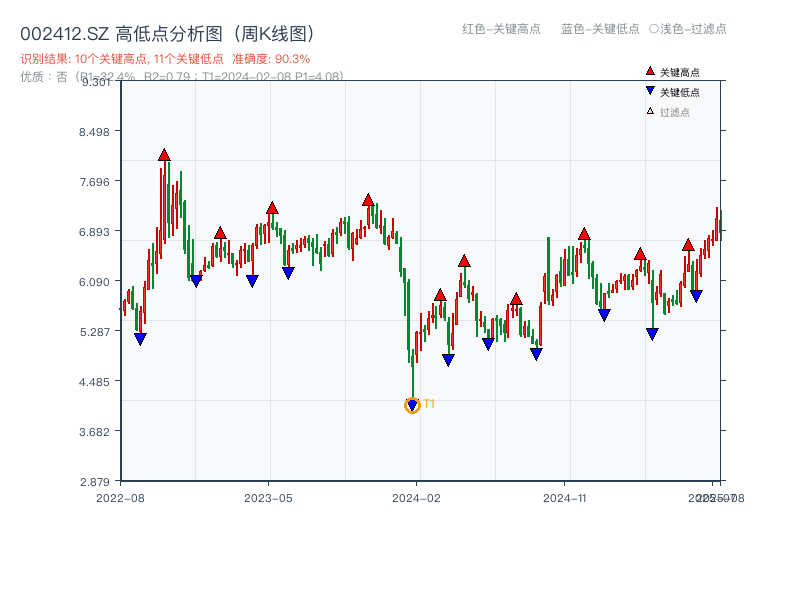Click the 过滤点 legend label
This screenshot has height=600, width=800.
(x=674, y=112)
